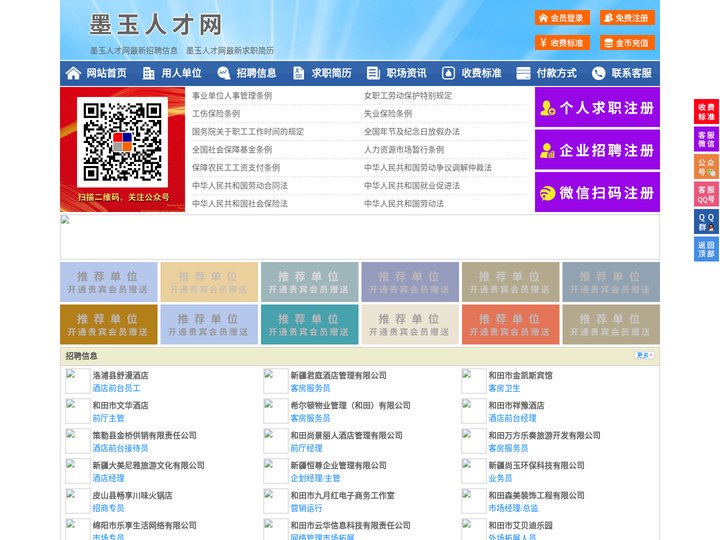Image resolution: width=720 pixels, height=540 pixels.
Task: Click the 墨玉人才网 site logo title
Action: click(156, 24)
